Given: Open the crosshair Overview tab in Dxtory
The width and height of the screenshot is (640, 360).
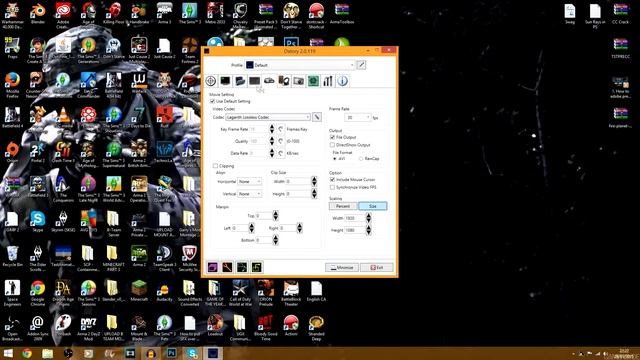Looking at the screenshot, I should pos(211,81).
